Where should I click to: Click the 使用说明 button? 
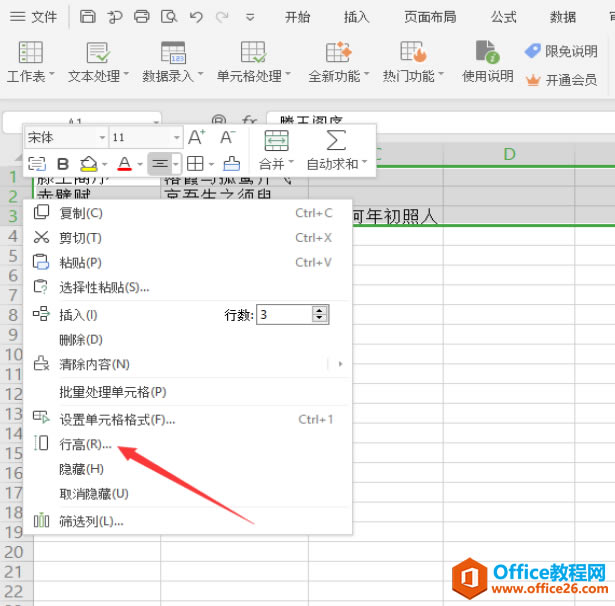tap(488, 62)
